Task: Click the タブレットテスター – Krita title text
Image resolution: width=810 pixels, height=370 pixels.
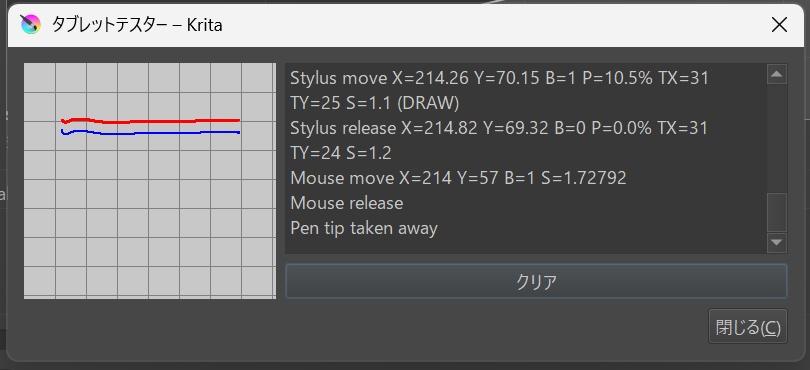Action: [x=137, y=25]
